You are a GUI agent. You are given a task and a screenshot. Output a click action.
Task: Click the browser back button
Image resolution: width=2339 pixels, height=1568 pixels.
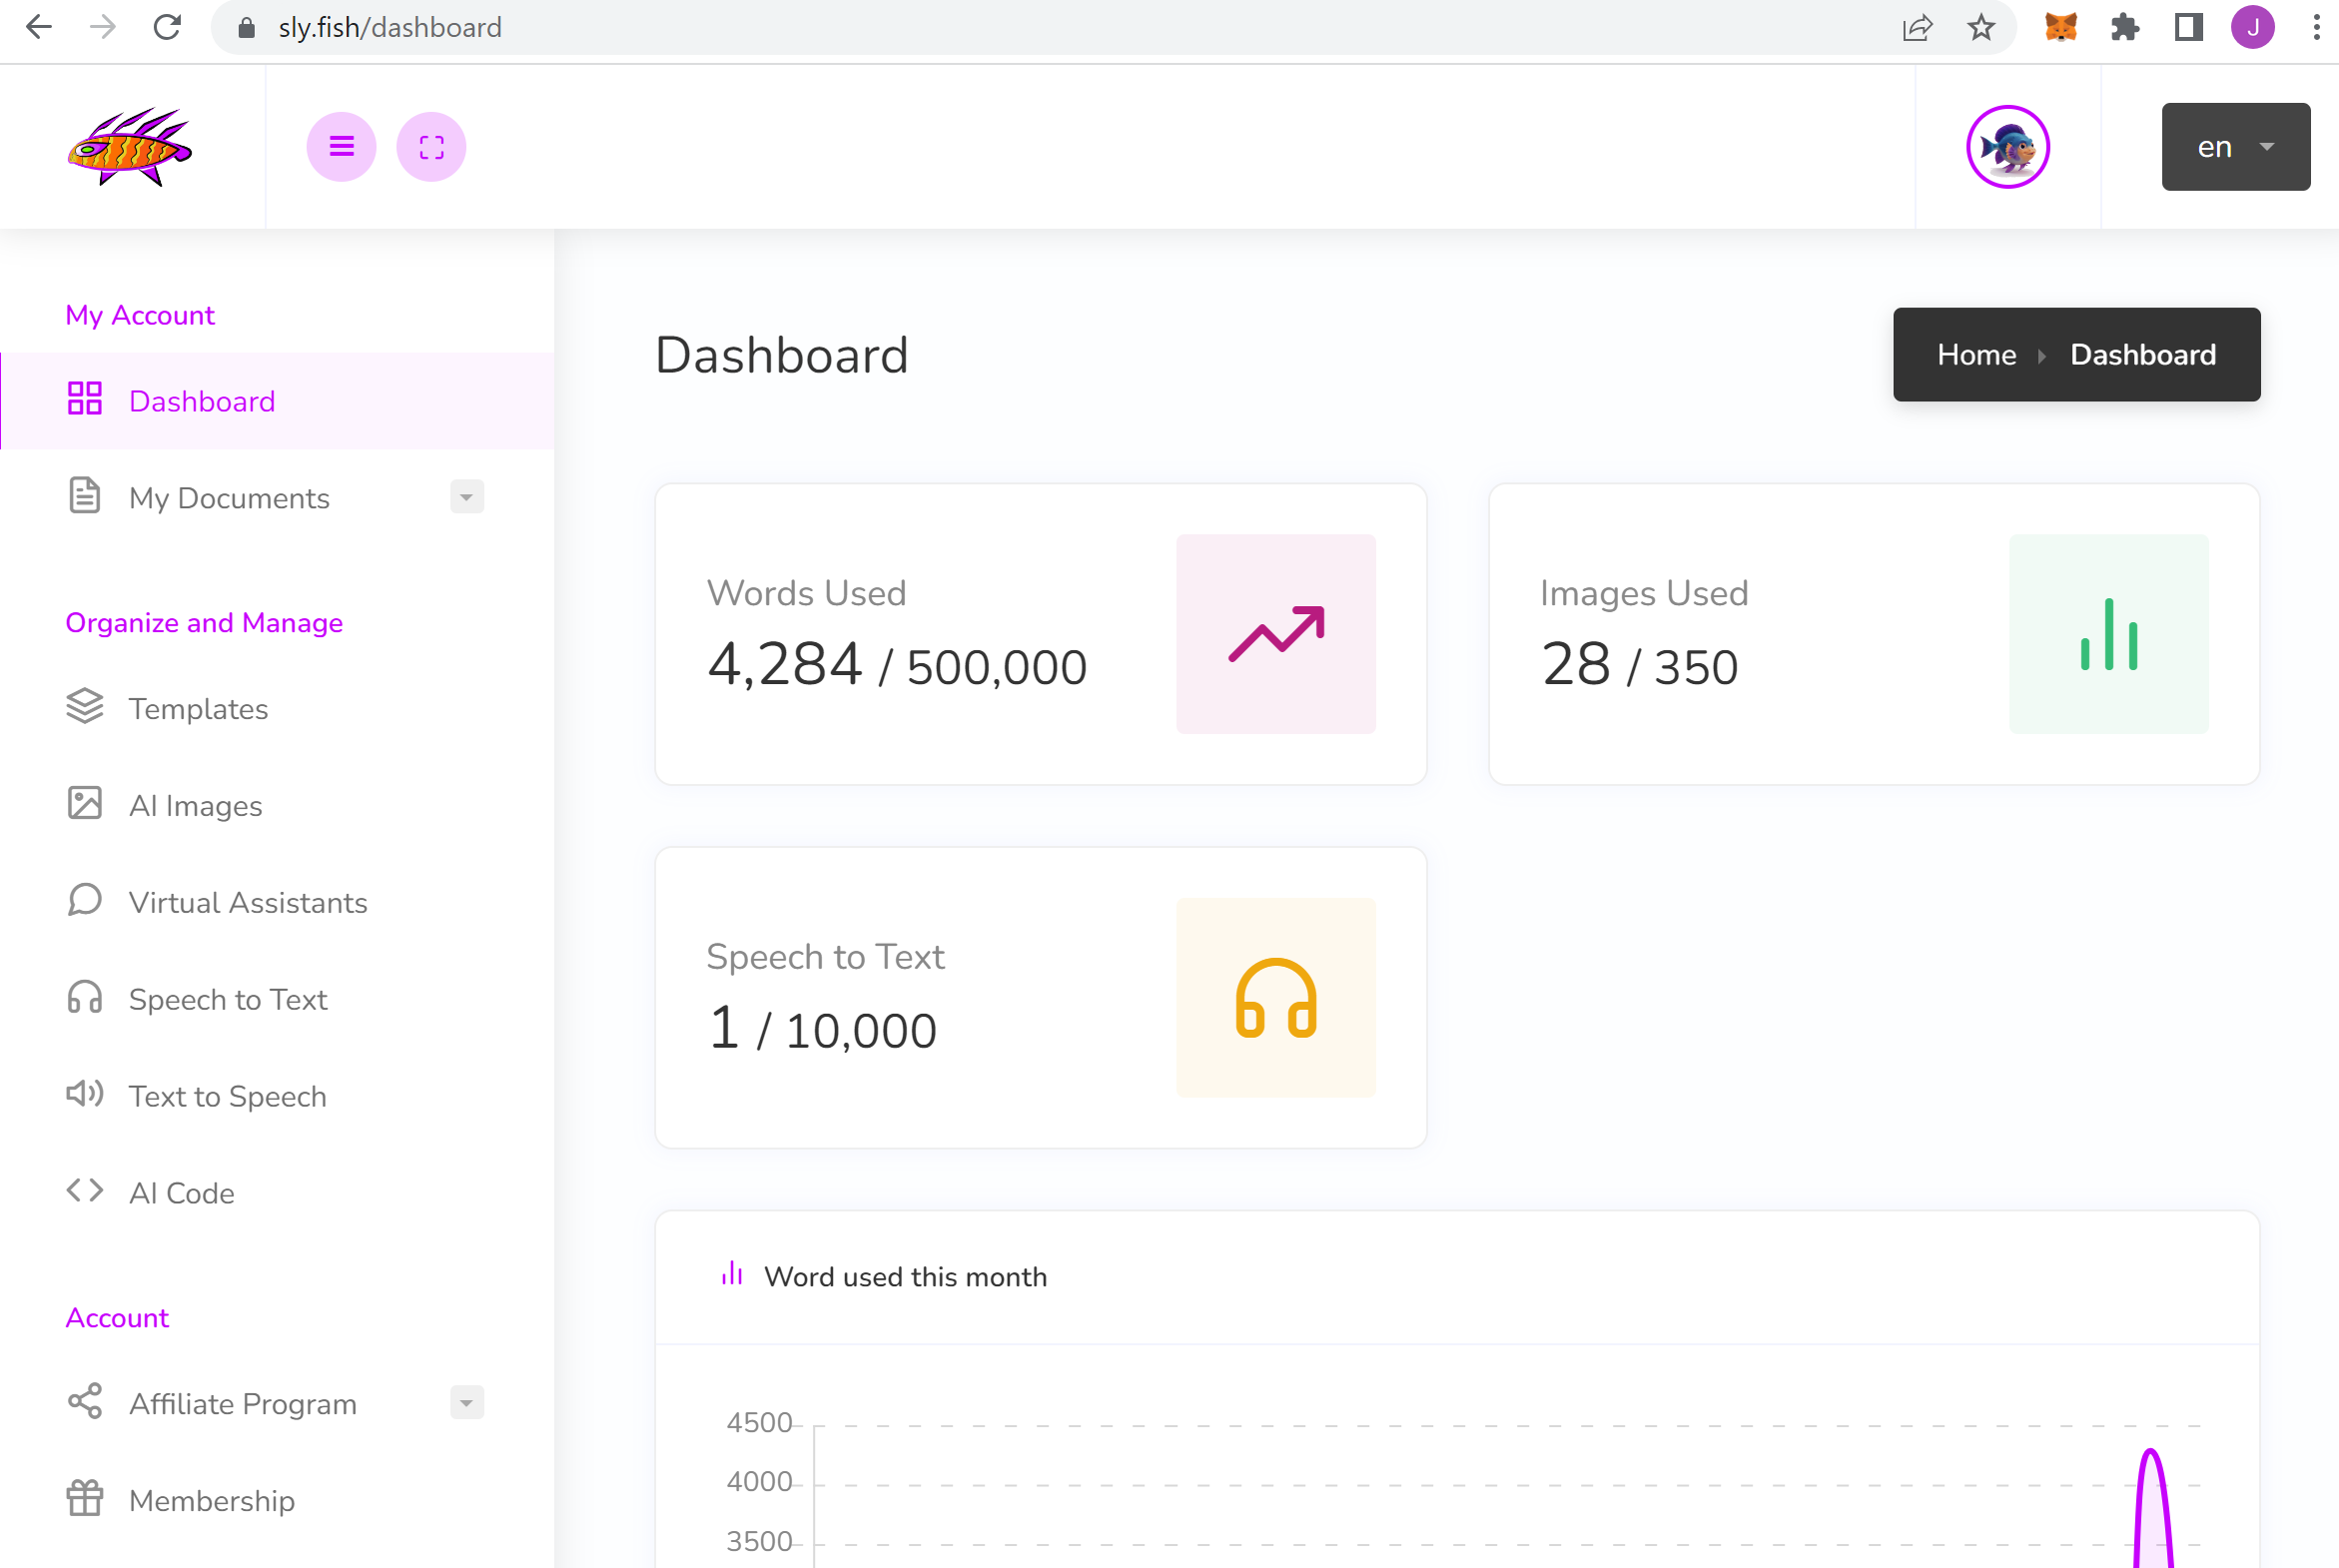tap(38, 27)
